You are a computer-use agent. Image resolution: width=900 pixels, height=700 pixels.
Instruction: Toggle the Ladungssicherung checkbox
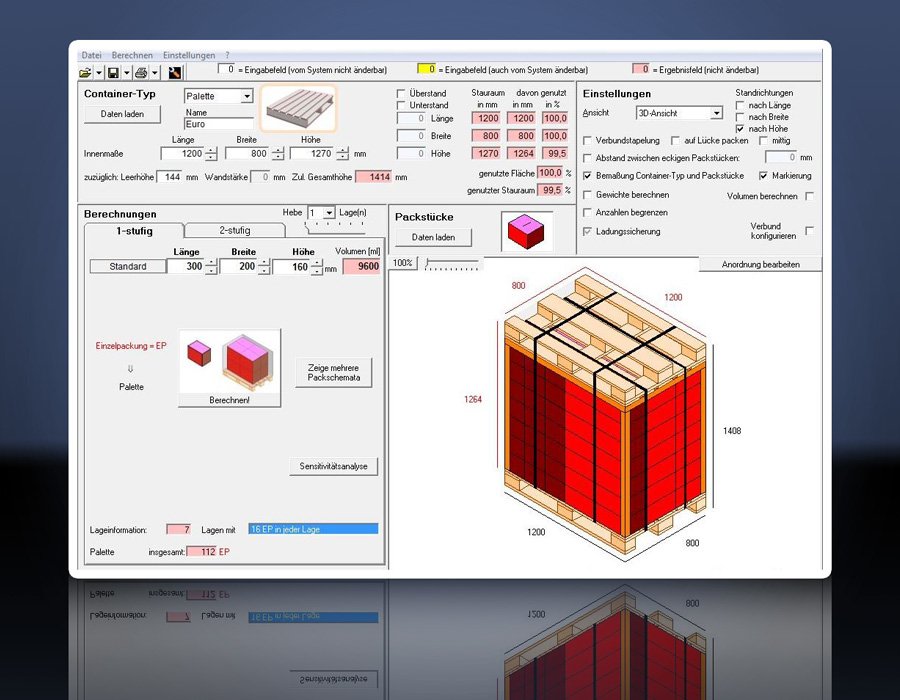pos(587,231)
